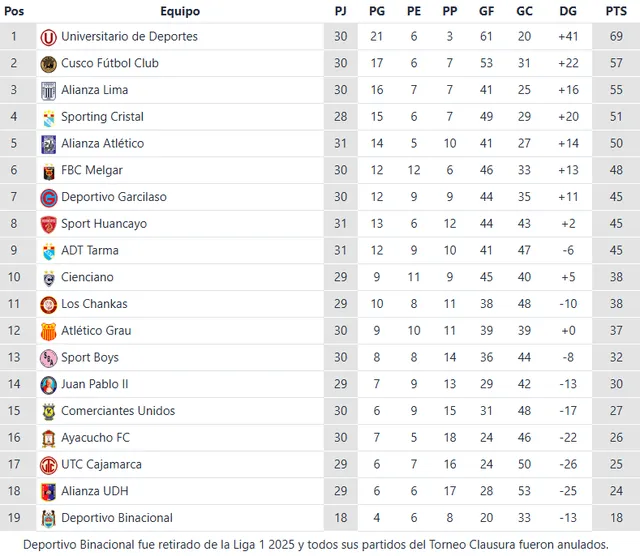Screen dimensions: 640x556
Task: Click the PJ column header
Action: click(x=341, y=11)
